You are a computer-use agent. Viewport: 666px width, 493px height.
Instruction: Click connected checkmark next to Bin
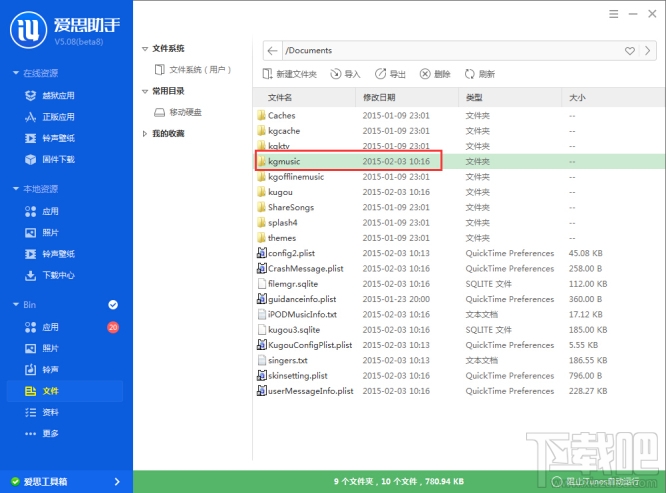113,304
